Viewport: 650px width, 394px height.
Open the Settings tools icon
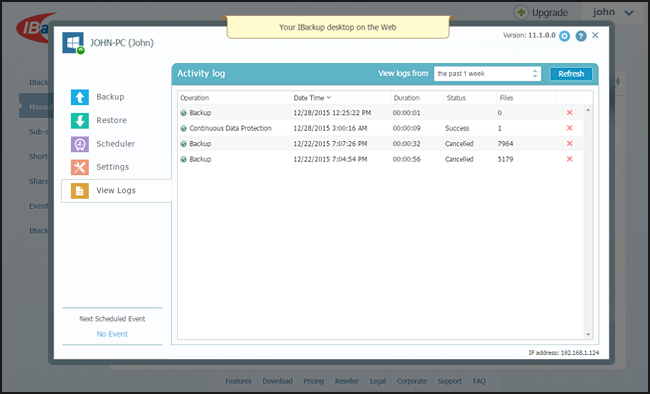80,167
